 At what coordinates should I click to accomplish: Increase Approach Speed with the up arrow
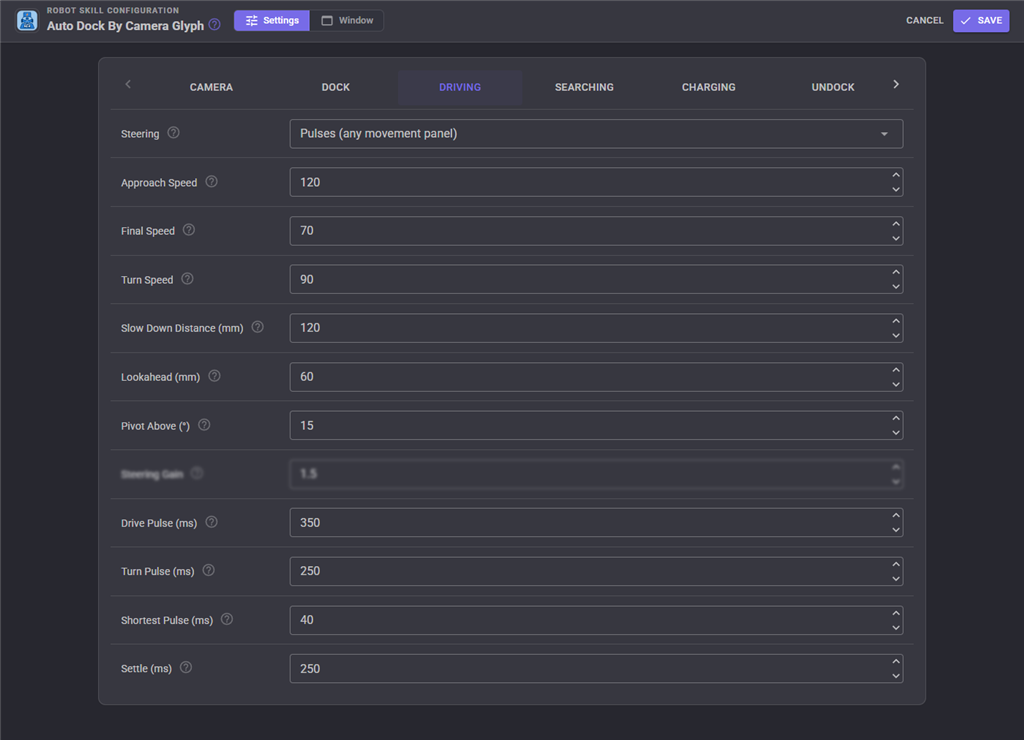click(896, 175)
